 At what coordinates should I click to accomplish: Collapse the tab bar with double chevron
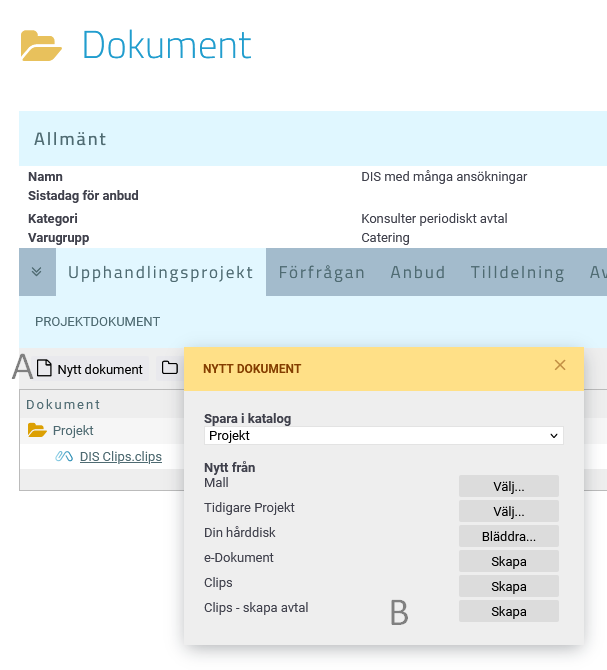pos(37,272)
